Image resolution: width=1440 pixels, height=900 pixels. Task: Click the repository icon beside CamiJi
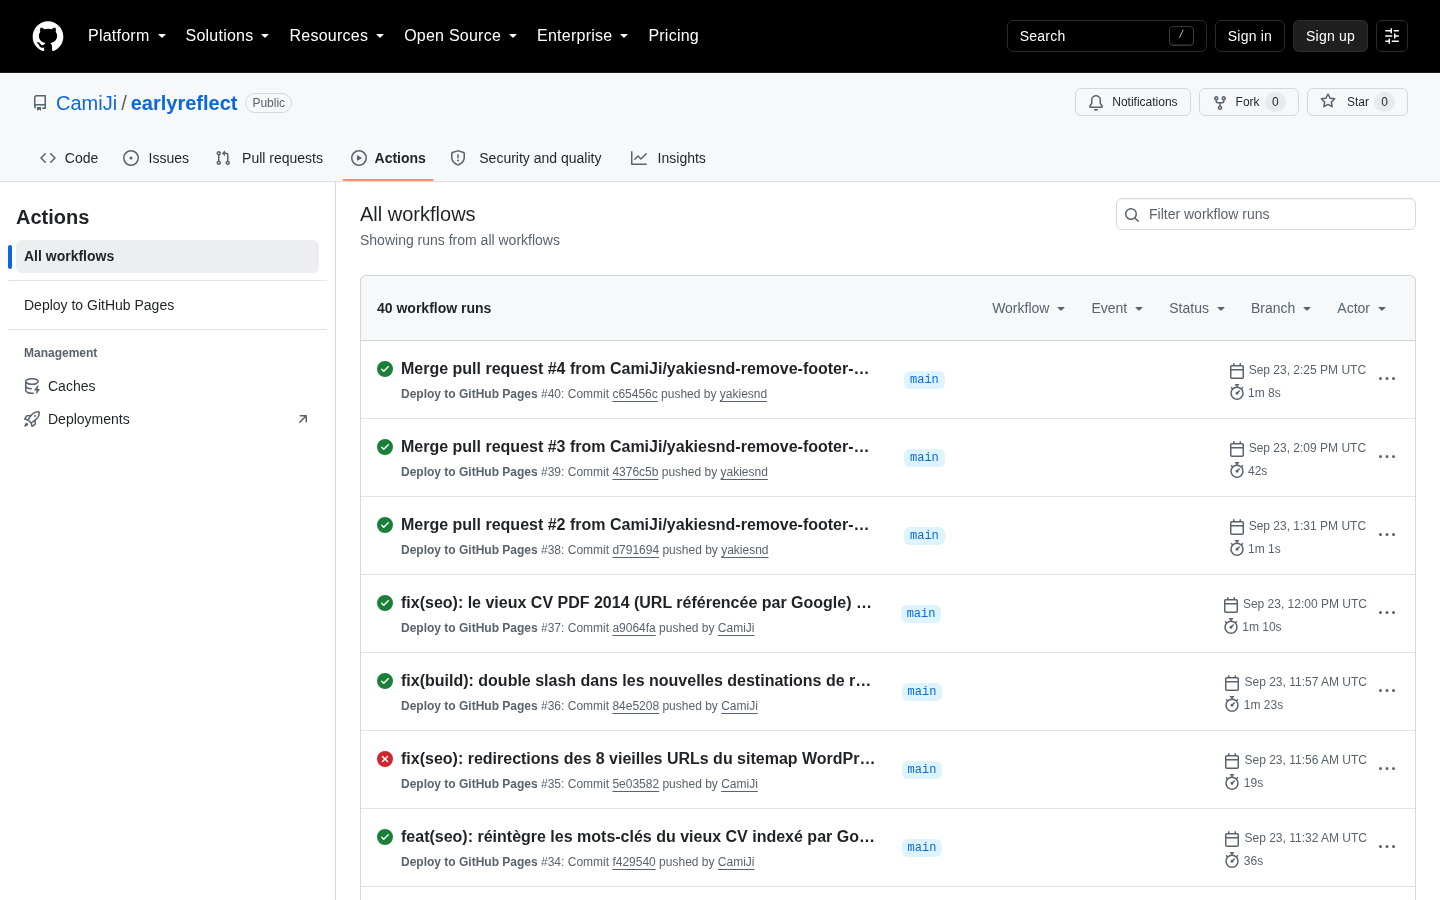[40, 103]
